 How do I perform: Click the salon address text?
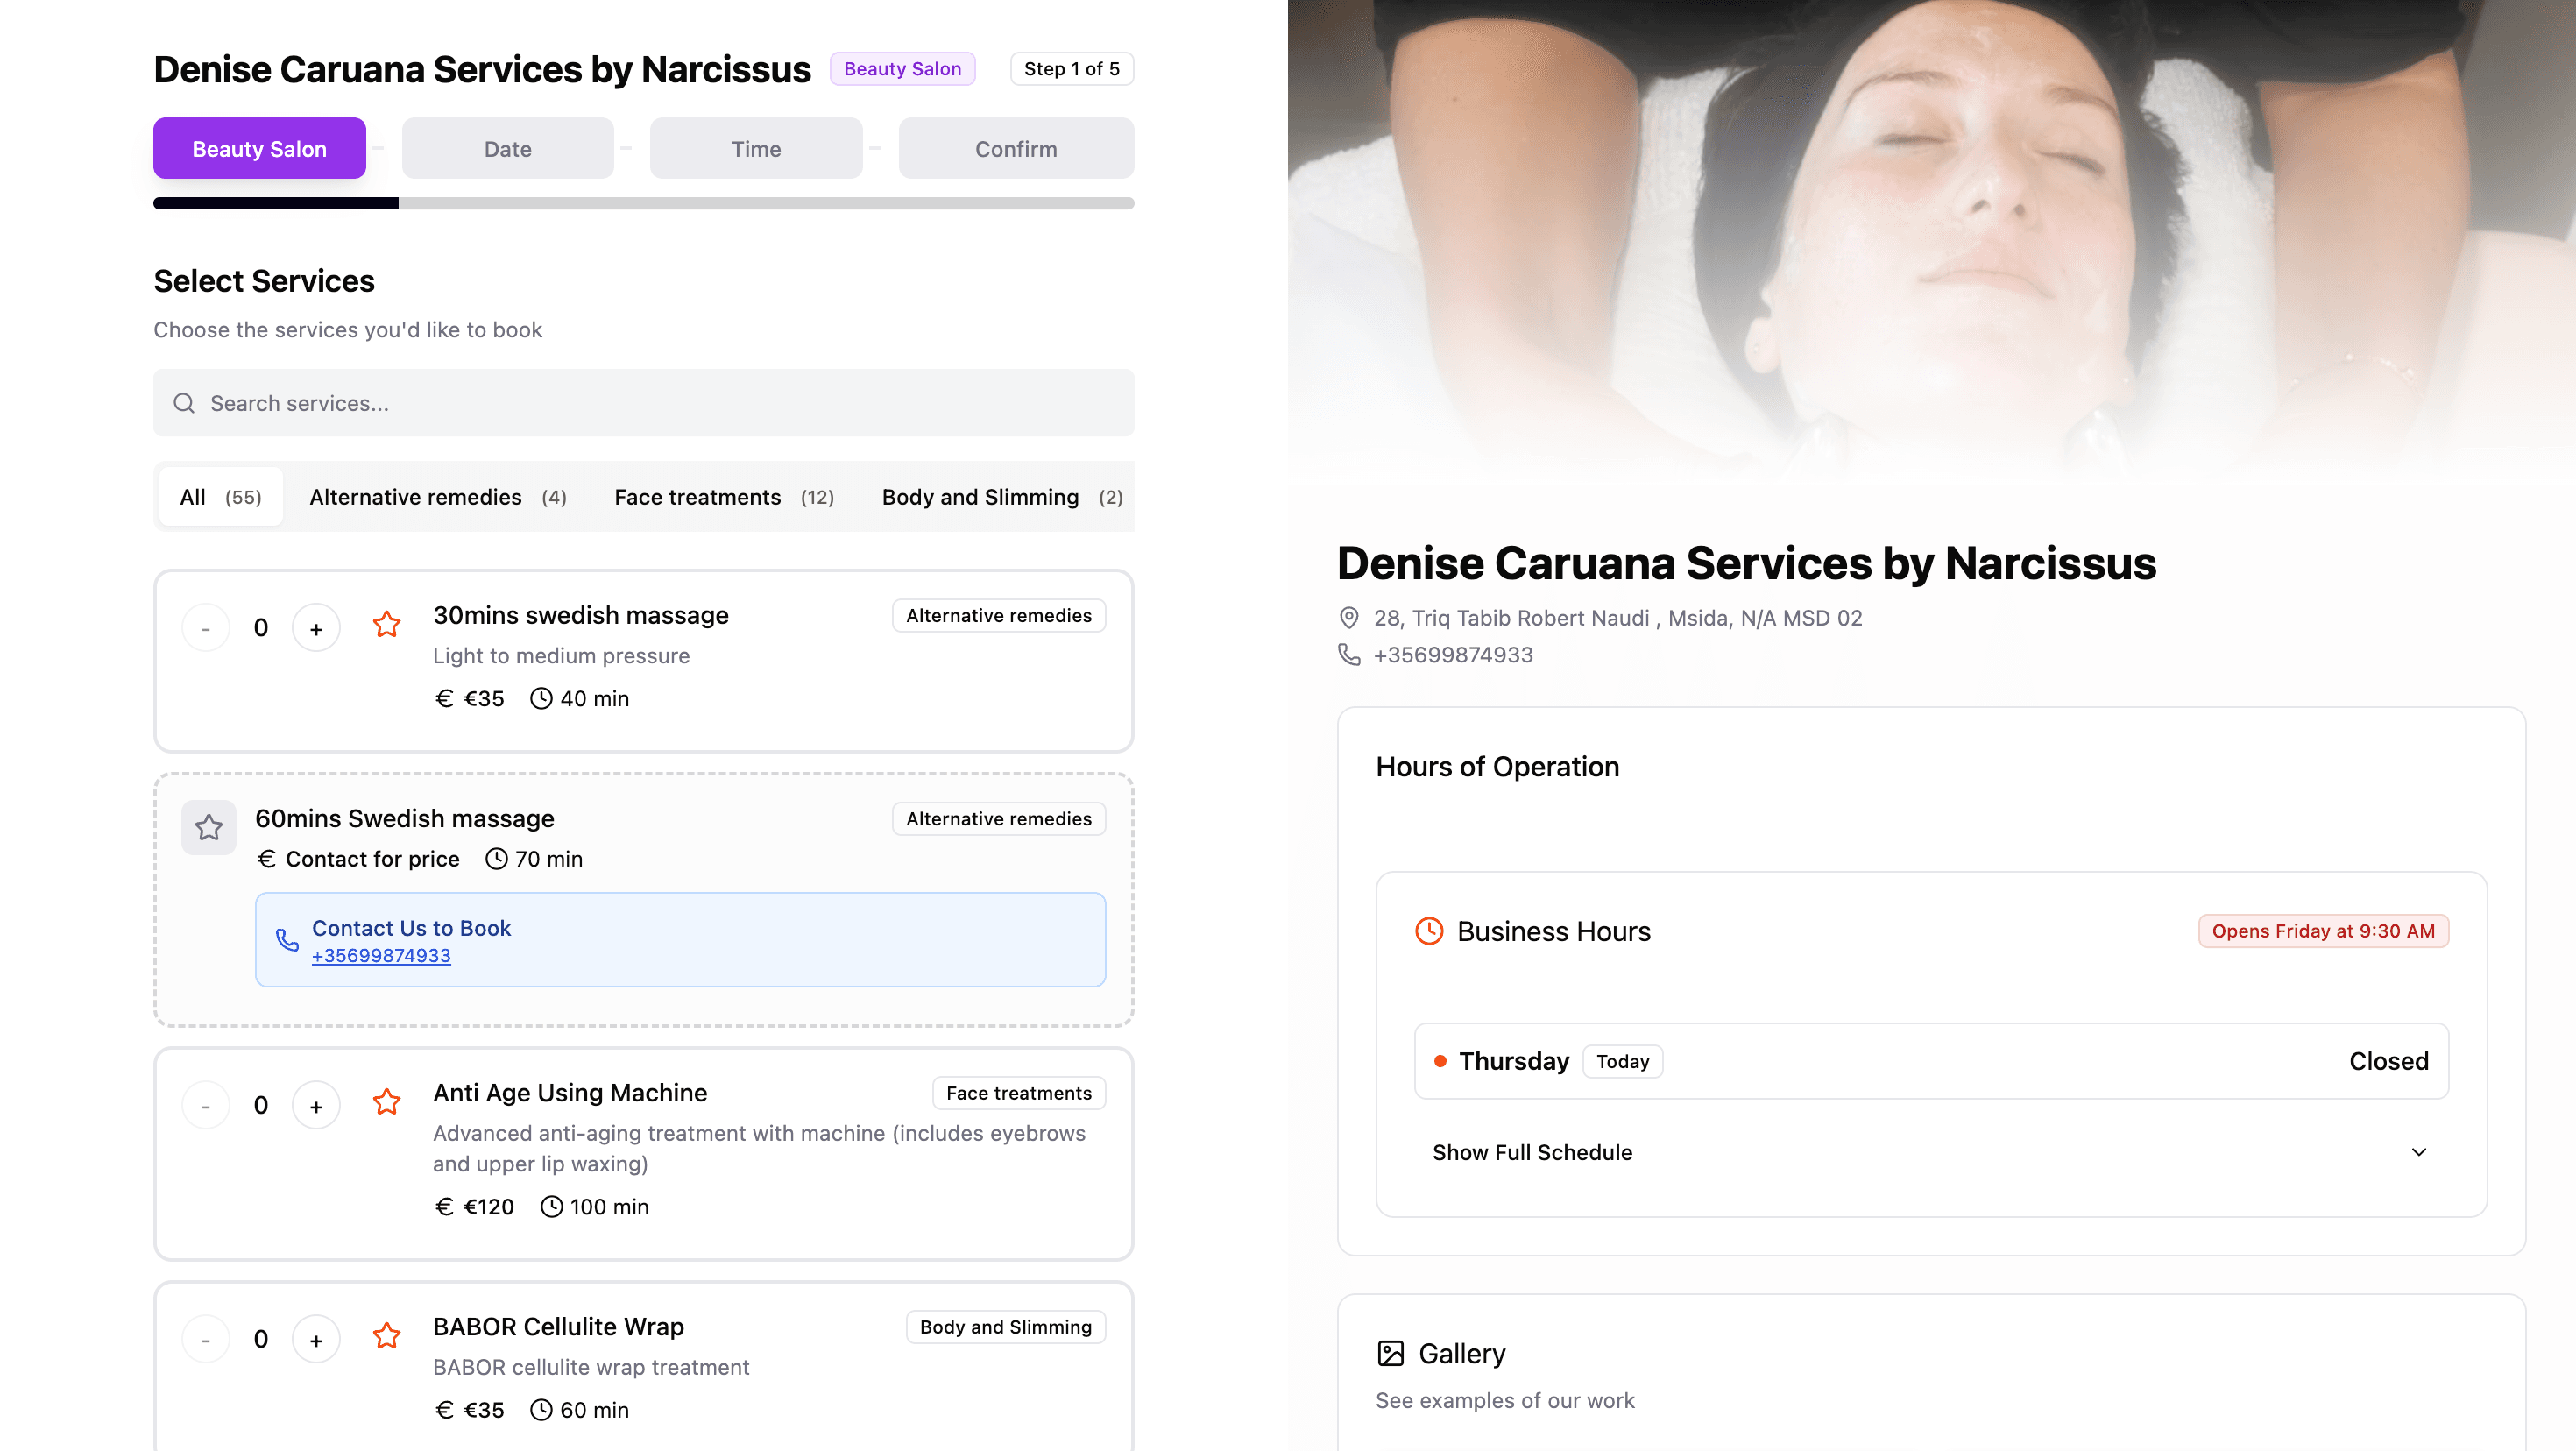point(1618,618)
